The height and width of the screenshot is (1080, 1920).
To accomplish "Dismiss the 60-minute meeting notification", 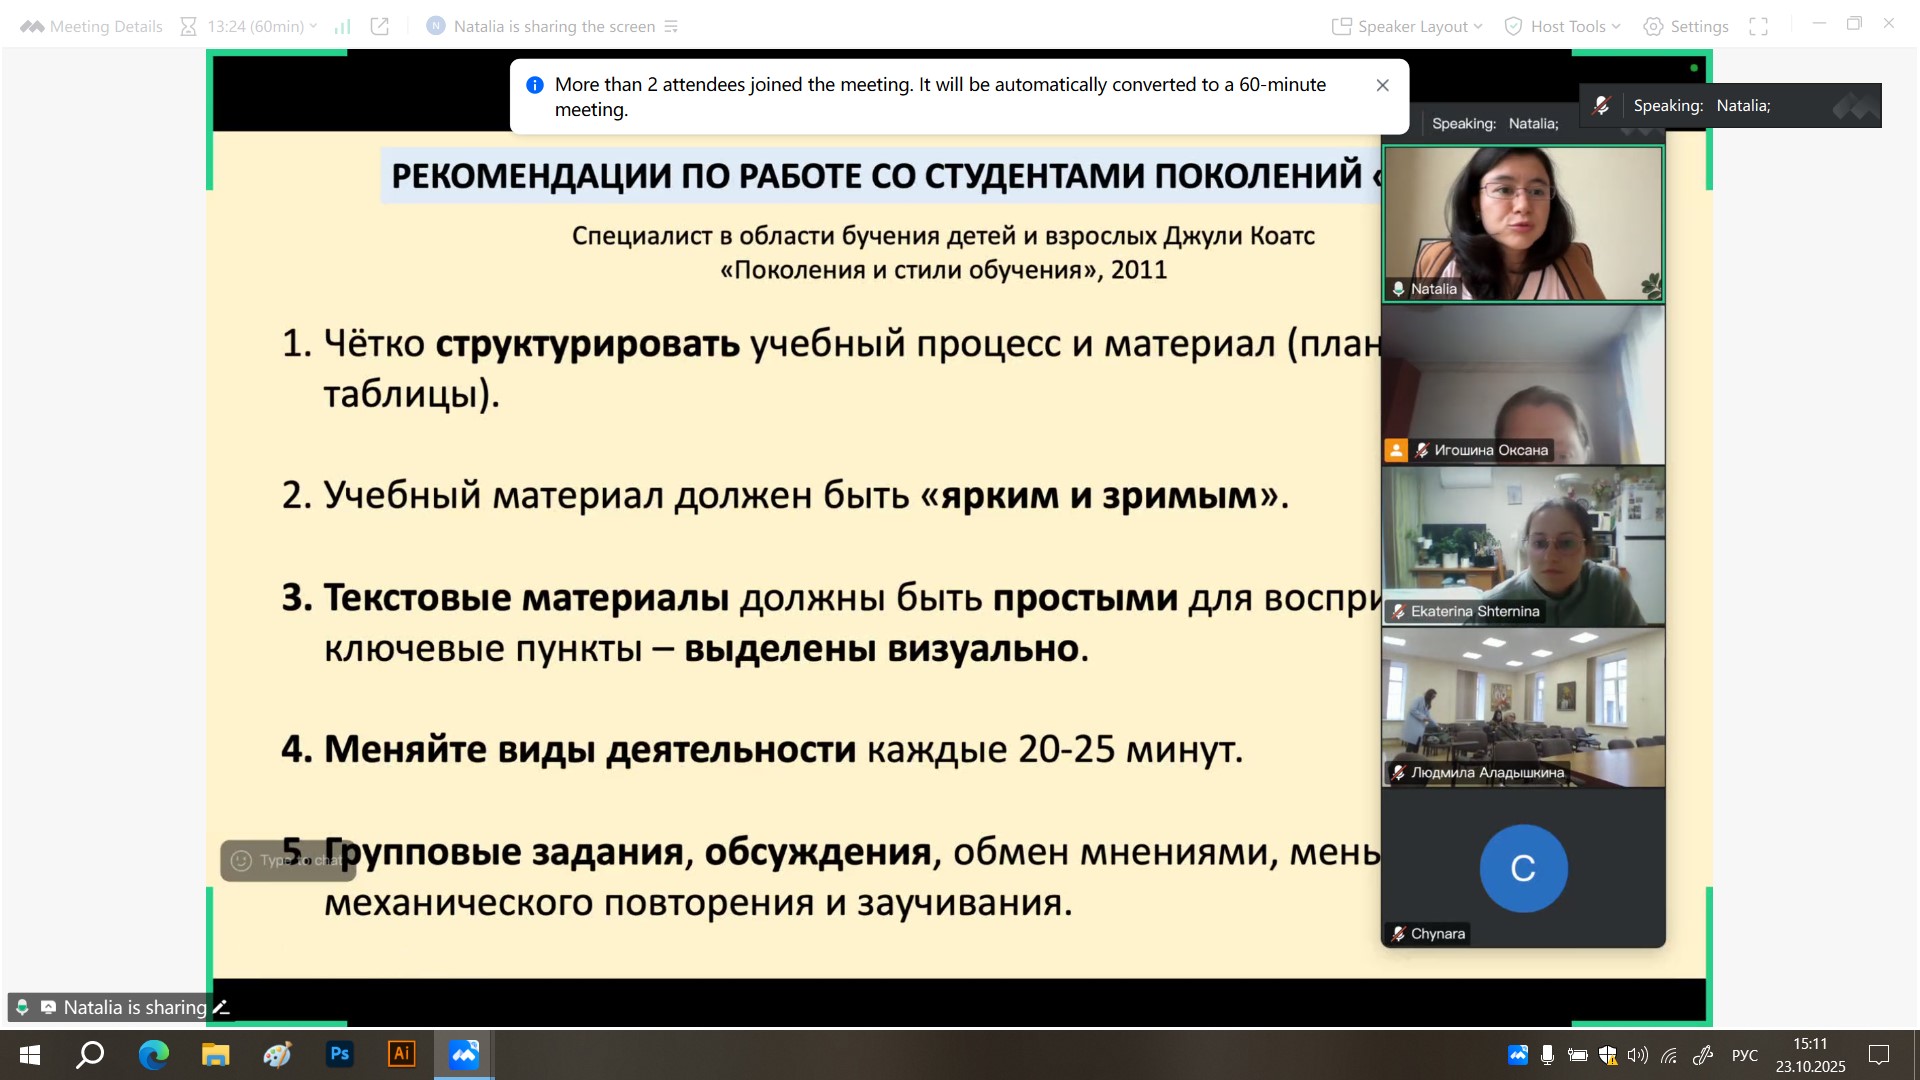I will pos(1383,85).
